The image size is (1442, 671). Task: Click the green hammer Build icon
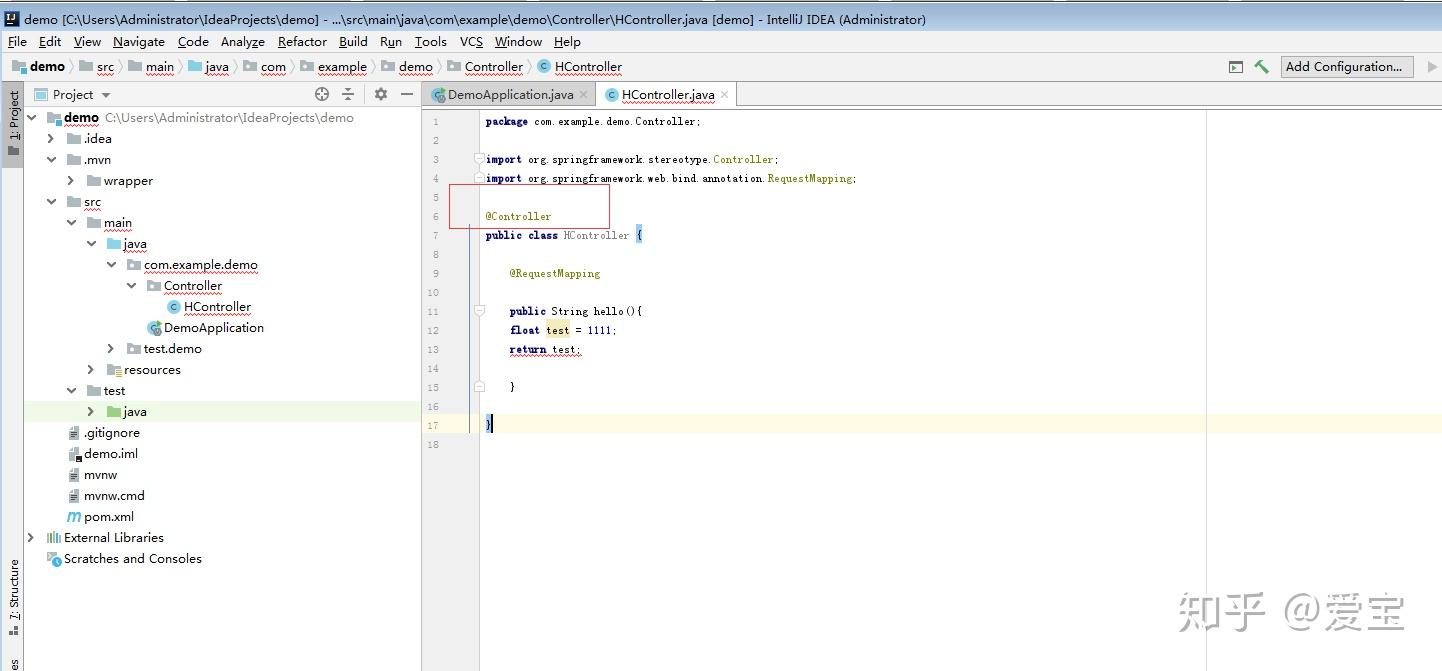pos(1261,67)
